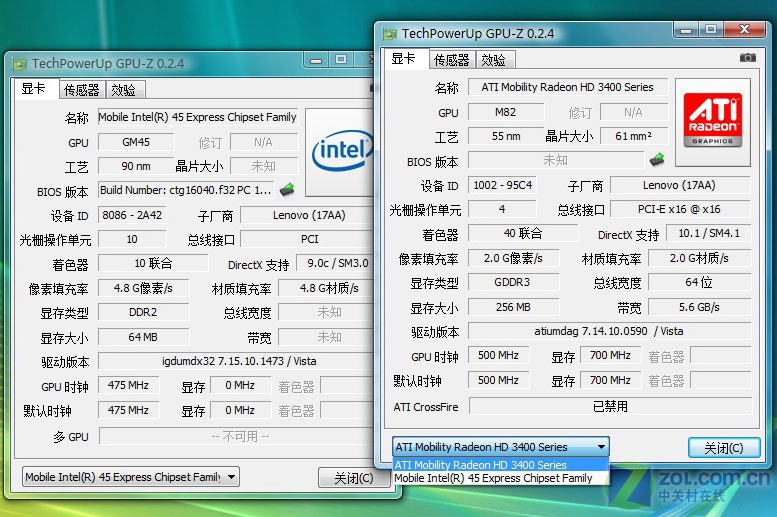Minimize the ATI GPU-Z window

(x=686, y=30)
